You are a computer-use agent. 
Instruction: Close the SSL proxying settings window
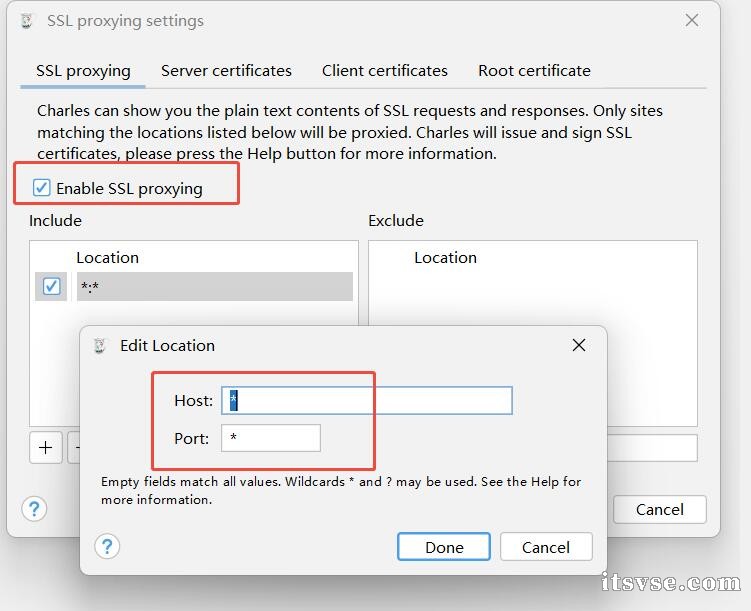pos(691,21)
